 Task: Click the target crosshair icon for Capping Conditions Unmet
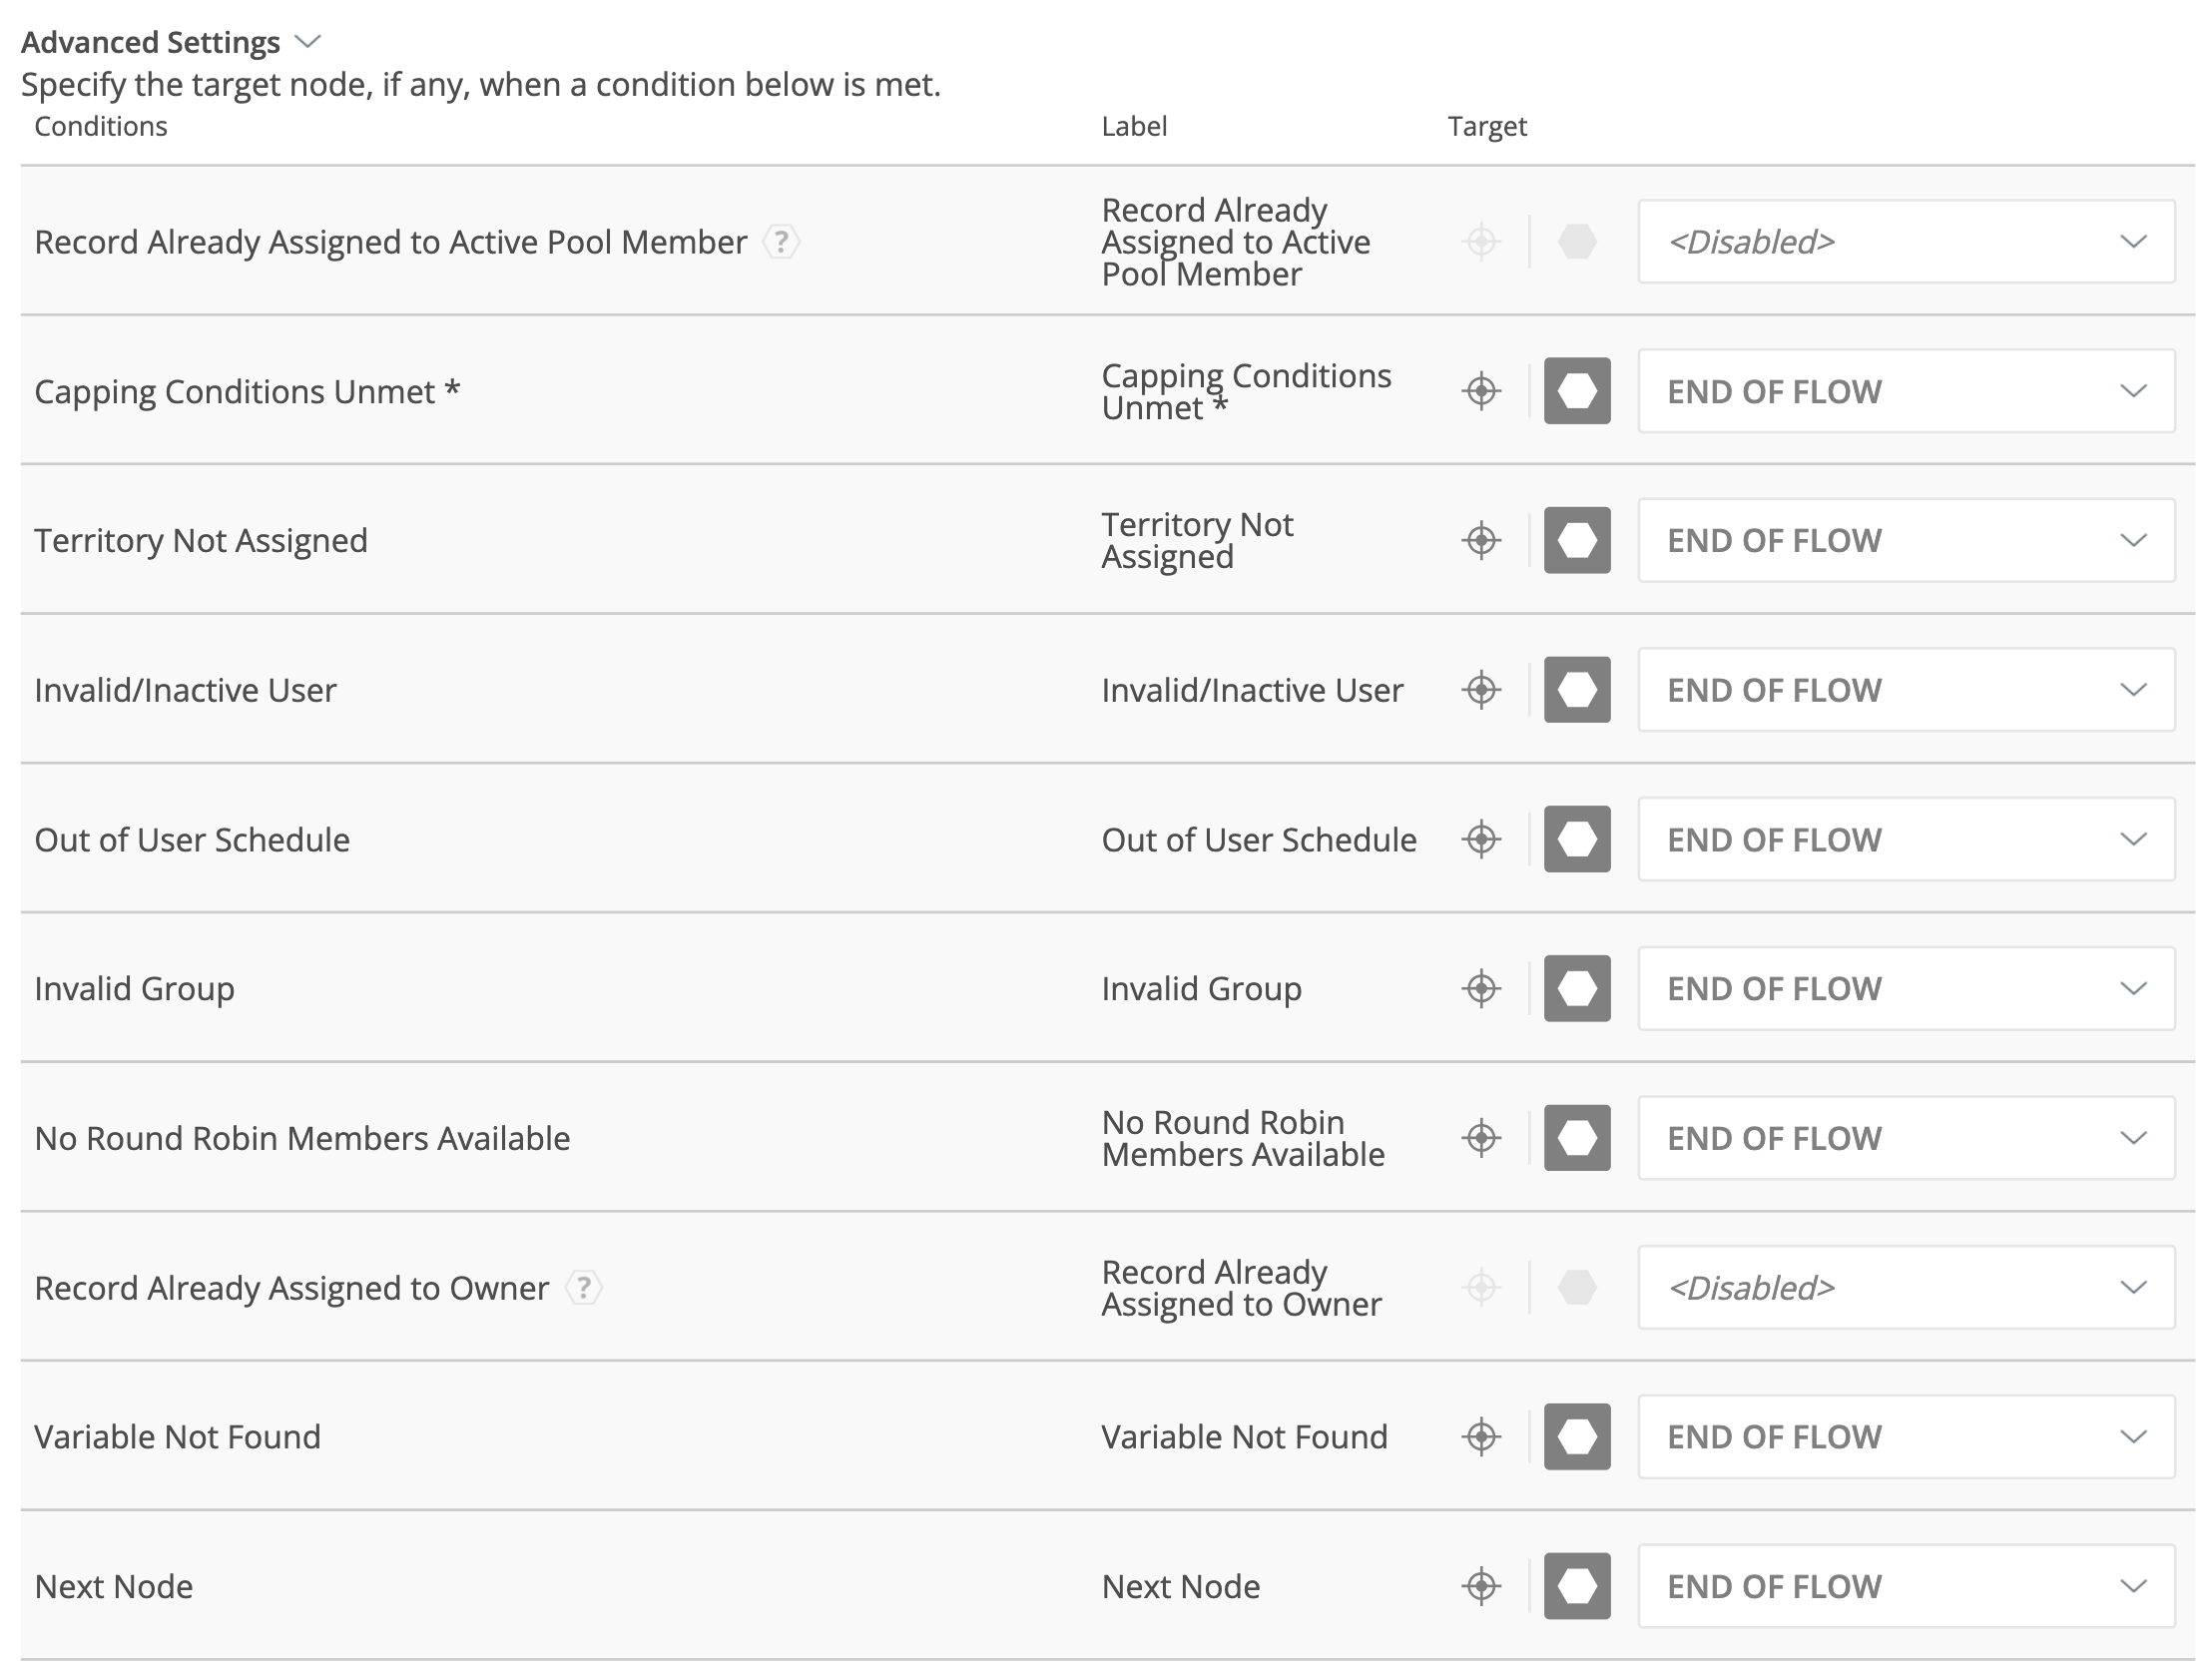click(1481, 392)
